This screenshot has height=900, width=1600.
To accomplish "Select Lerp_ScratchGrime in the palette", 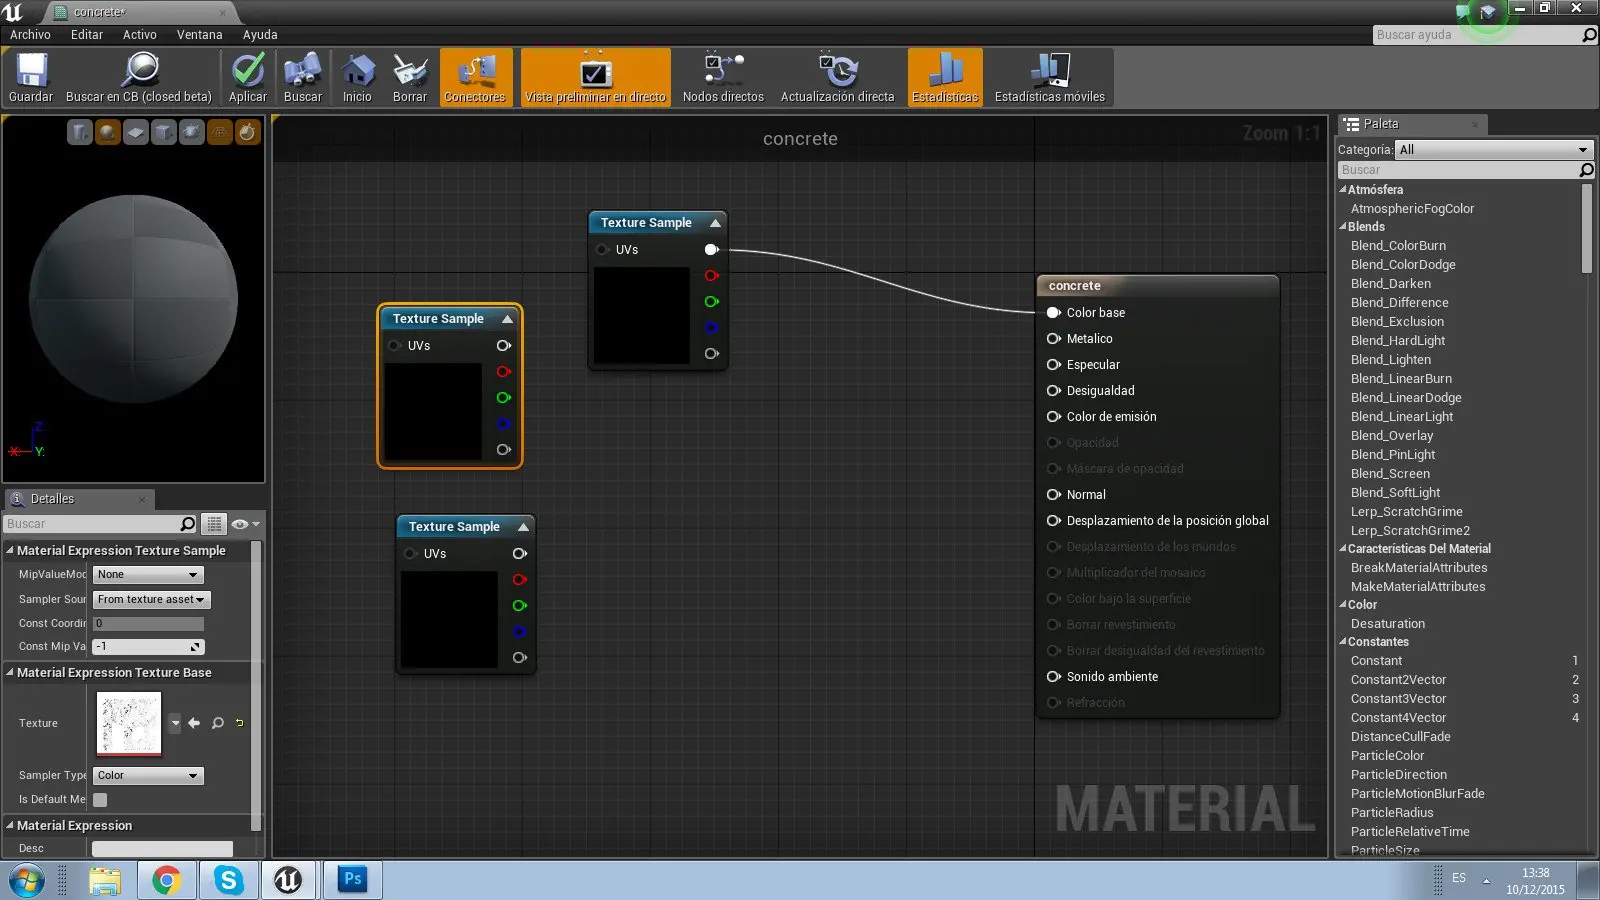I will point(1406,512).
